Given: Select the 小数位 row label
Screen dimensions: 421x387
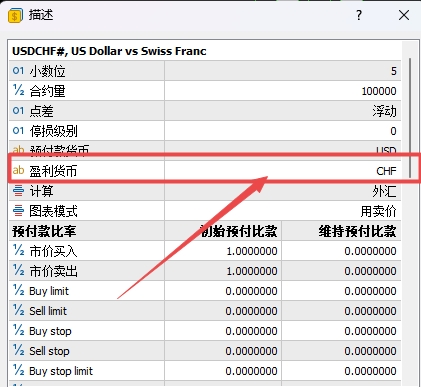Looking at the screenshot, I should [47, 71].
